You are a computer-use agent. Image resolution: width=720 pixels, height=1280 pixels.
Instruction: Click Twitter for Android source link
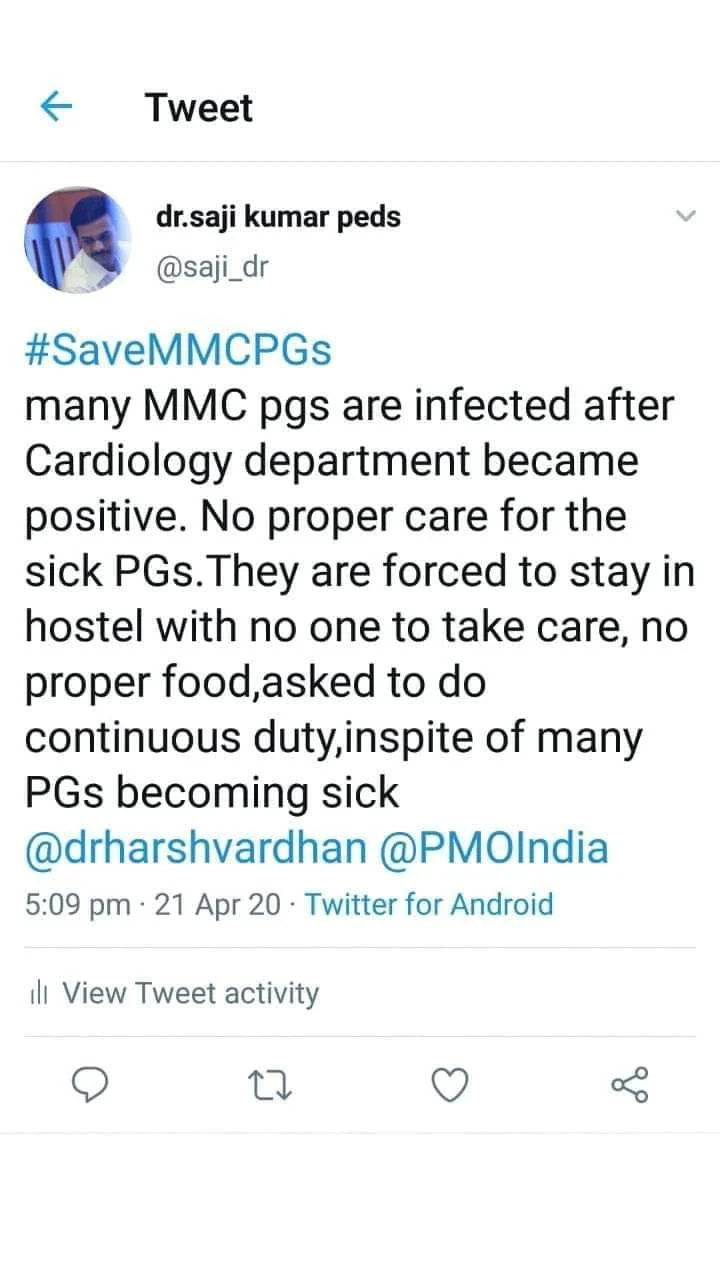429,905
